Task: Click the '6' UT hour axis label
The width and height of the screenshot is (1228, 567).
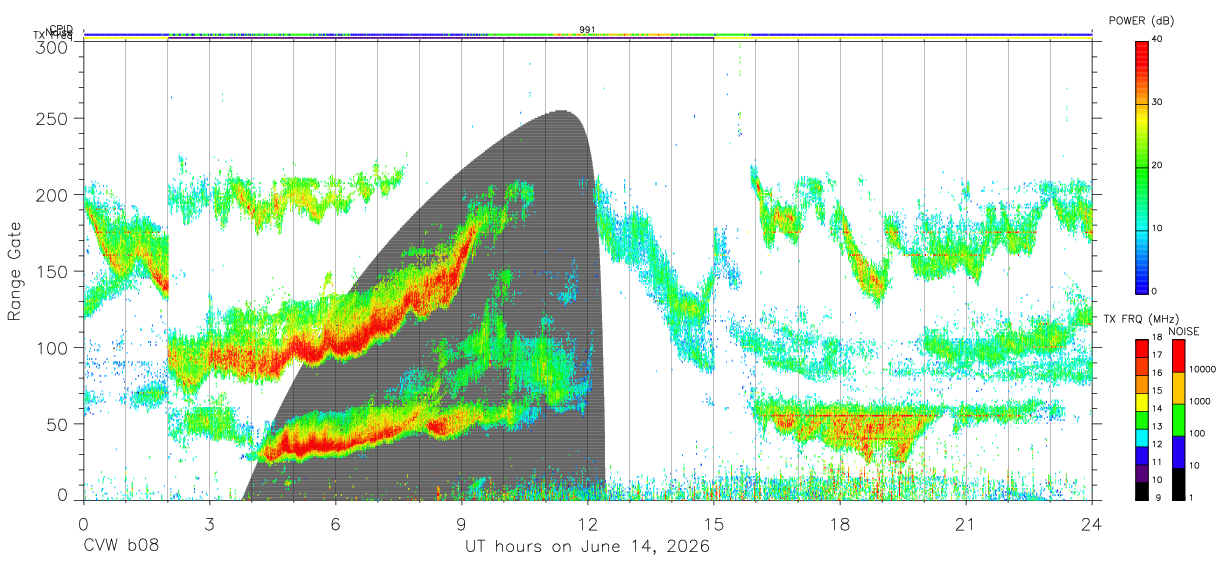Action: (335, 524)
